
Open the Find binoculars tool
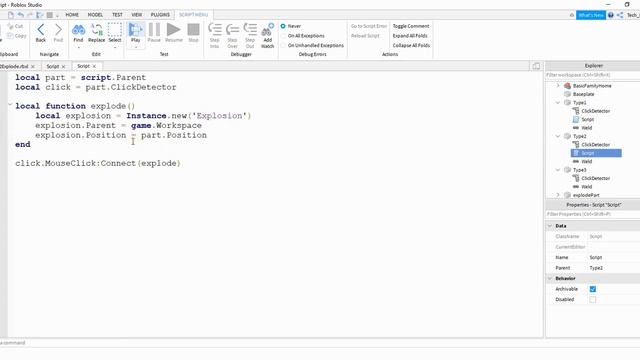pyautogui.click(x=78, y=33)
